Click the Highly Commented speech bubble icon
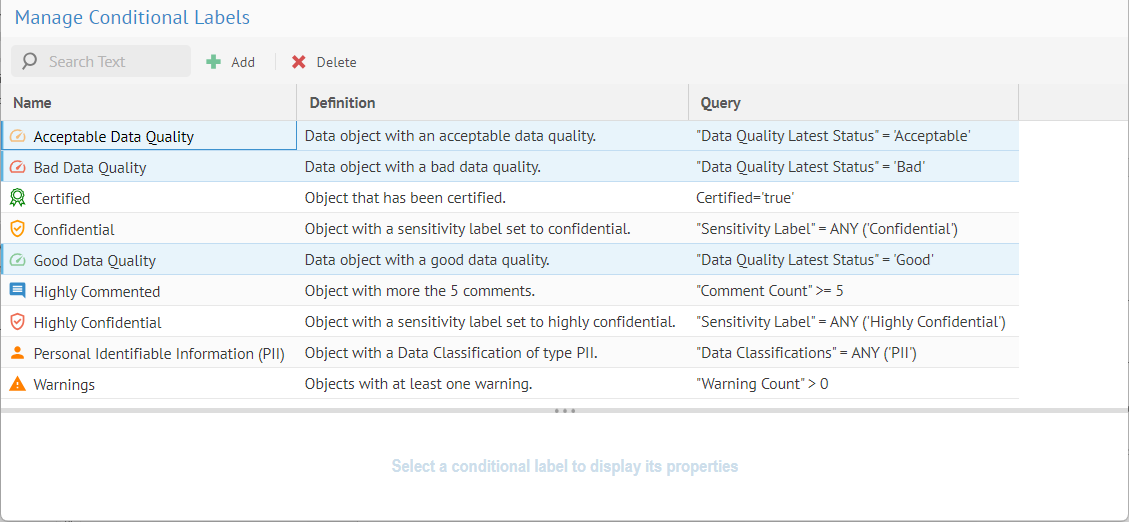The image size is (1129, 522). [x=17, y=291]
